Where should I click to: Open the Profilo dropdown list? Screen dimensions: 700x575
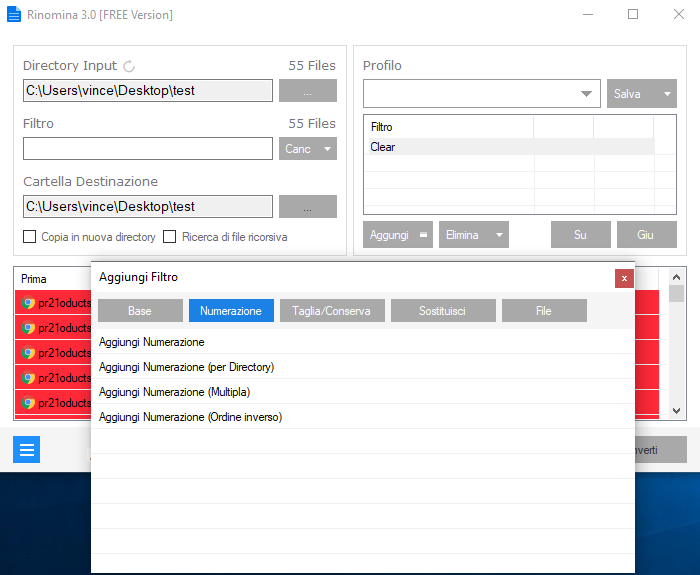(586, 94)
